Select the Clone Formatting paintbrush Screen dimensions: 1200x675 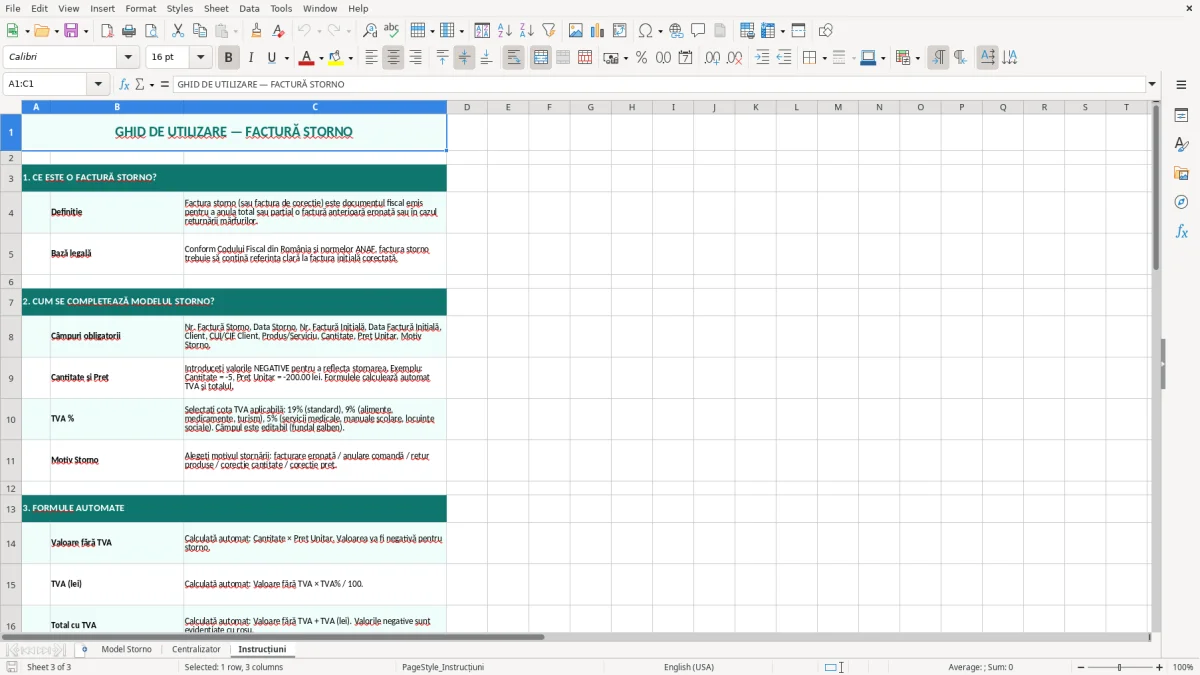(257, 31)
